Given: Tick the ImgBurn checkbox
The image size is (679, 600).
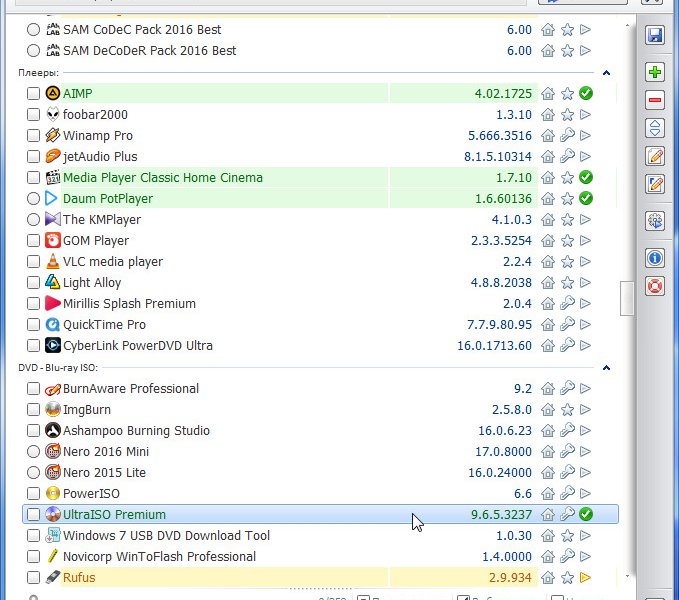Looking at the screenshot, I should 33,410.
